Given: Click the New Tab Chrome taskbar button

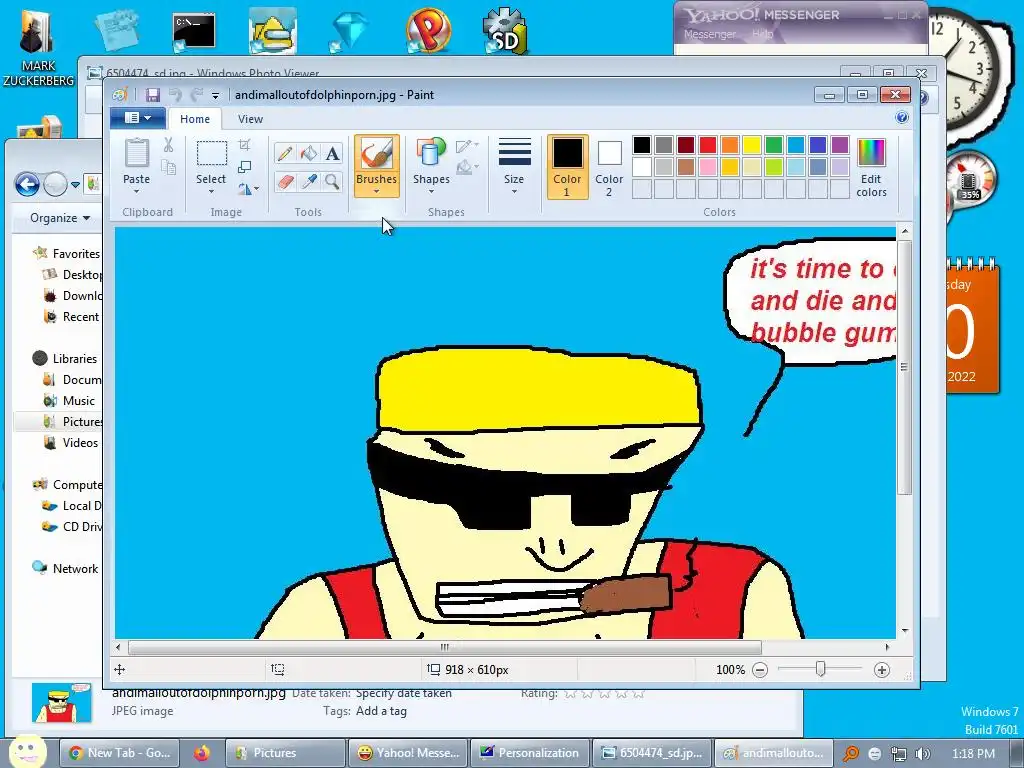Looking at the screenshot, I should (120, 753).
